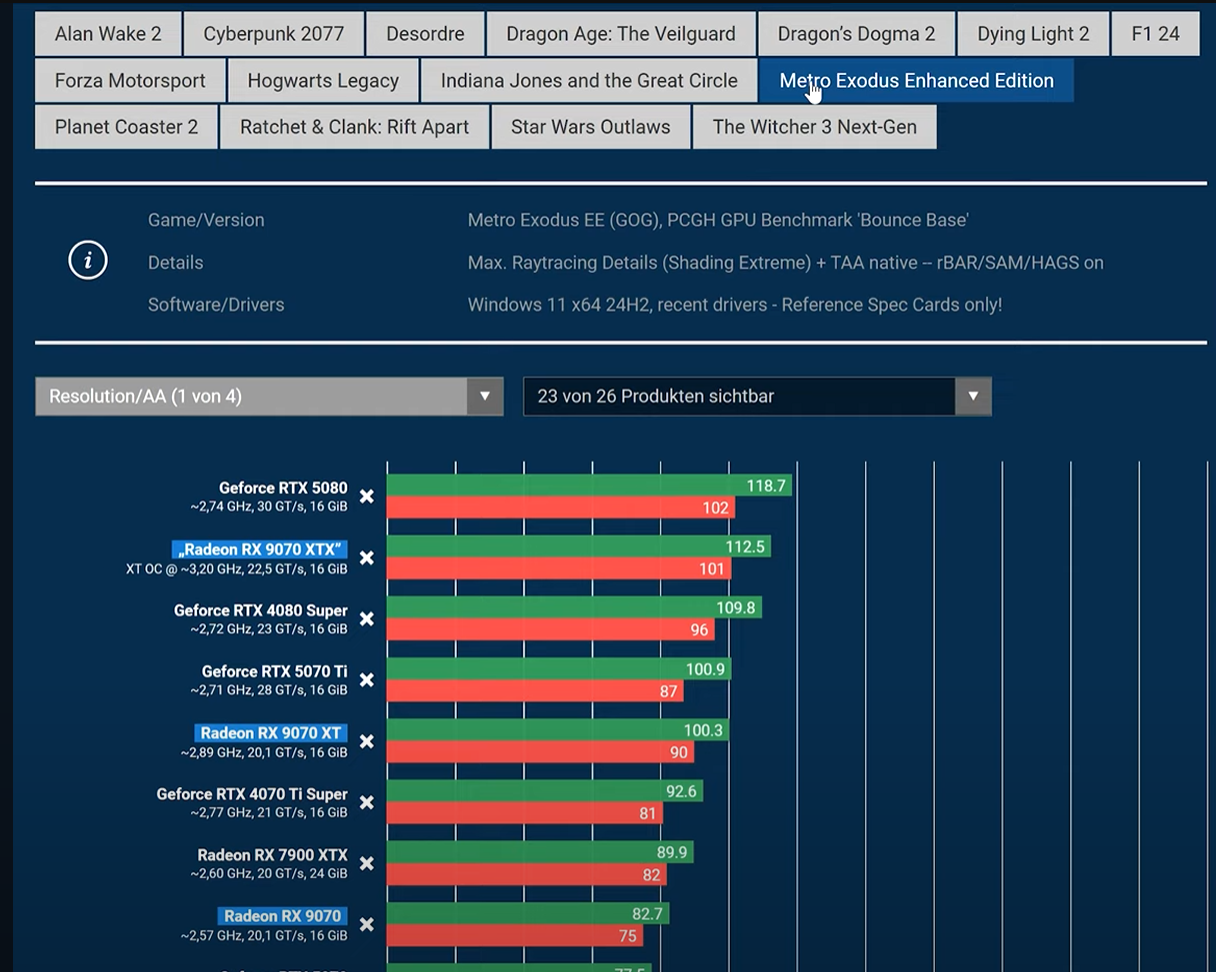Open Indiana Jones and the Great Circle tab

coord(589,80)
